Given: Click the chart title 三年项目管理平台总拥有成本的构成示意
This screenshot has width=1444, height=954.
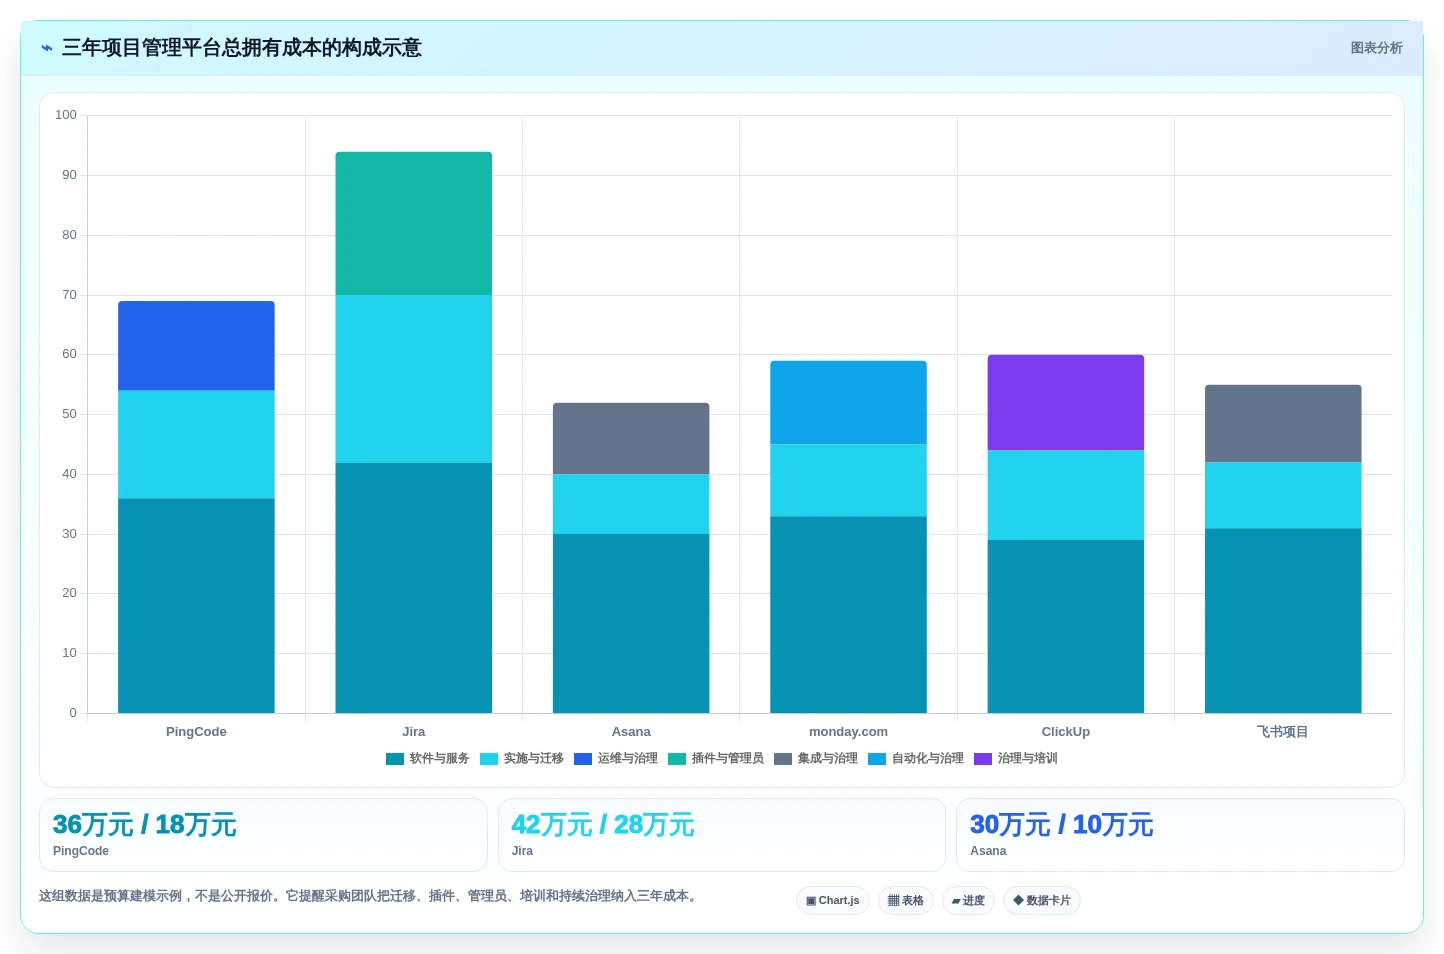Looking at the screenshot, I should (x=242, y=48).
